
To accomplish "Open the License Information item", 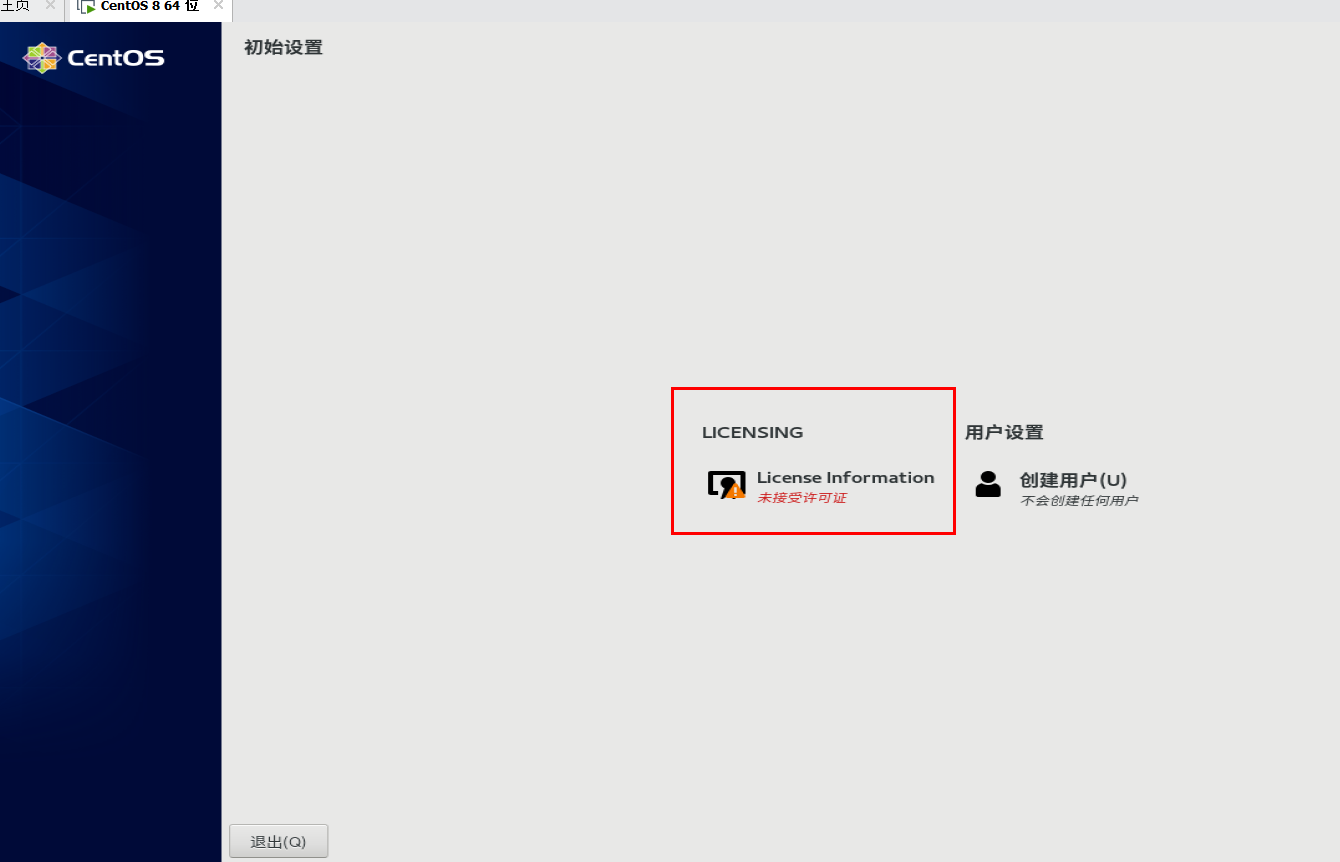I will click(845, 477).
